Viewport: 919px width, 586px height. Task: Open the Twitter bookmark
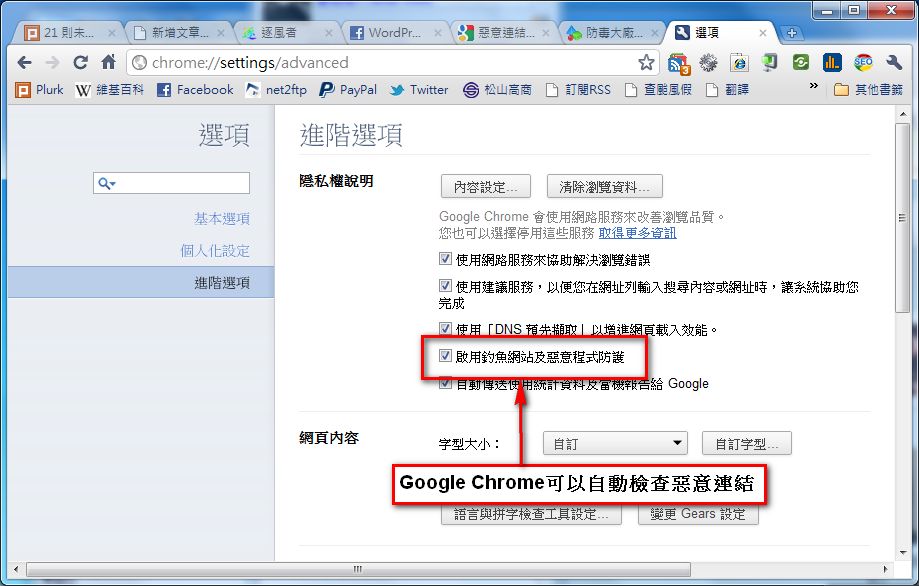[x=419, y=90]
